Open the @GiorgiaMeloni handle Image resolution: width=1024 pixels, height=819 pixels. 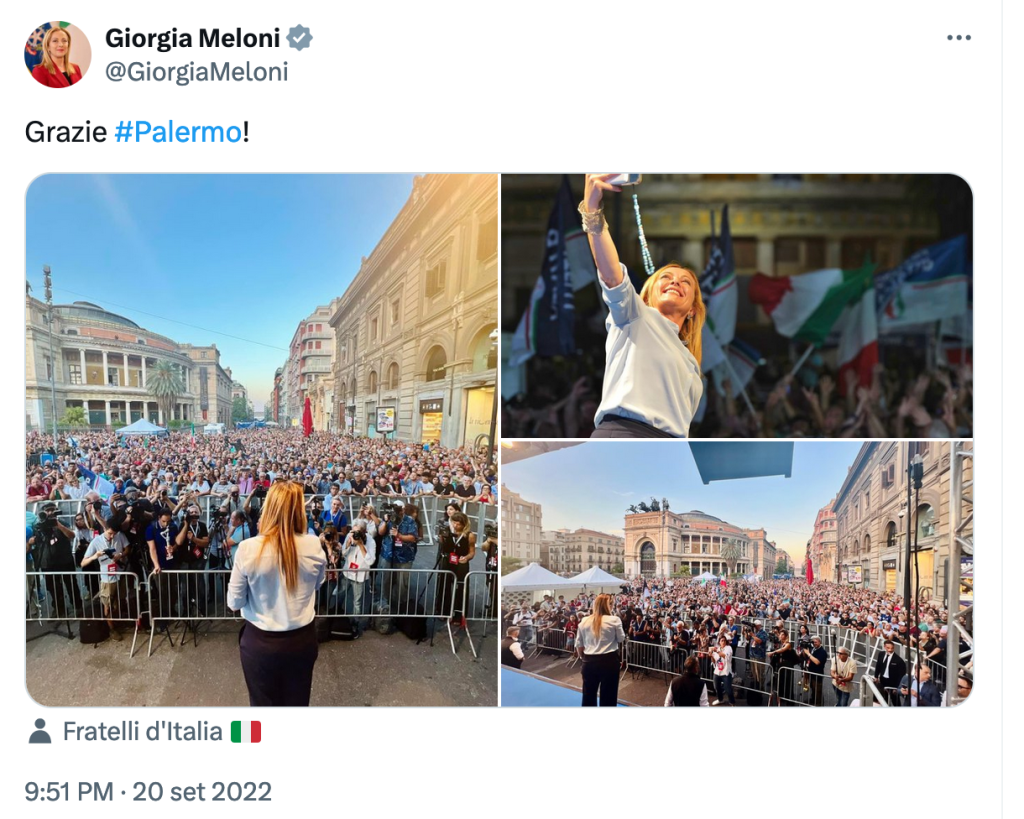[197, 72]
